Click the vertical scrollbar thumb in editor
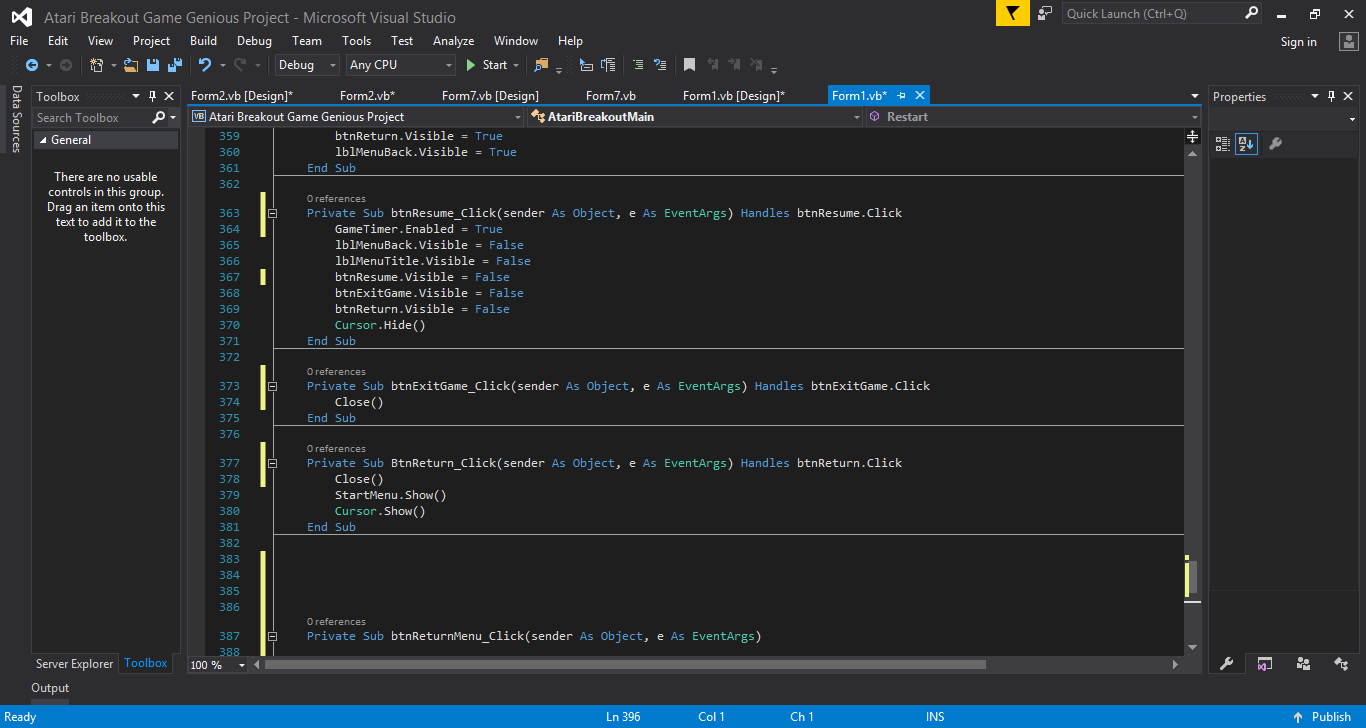The width and height of the screenshot is (1366, 728). coord(1193,578)
